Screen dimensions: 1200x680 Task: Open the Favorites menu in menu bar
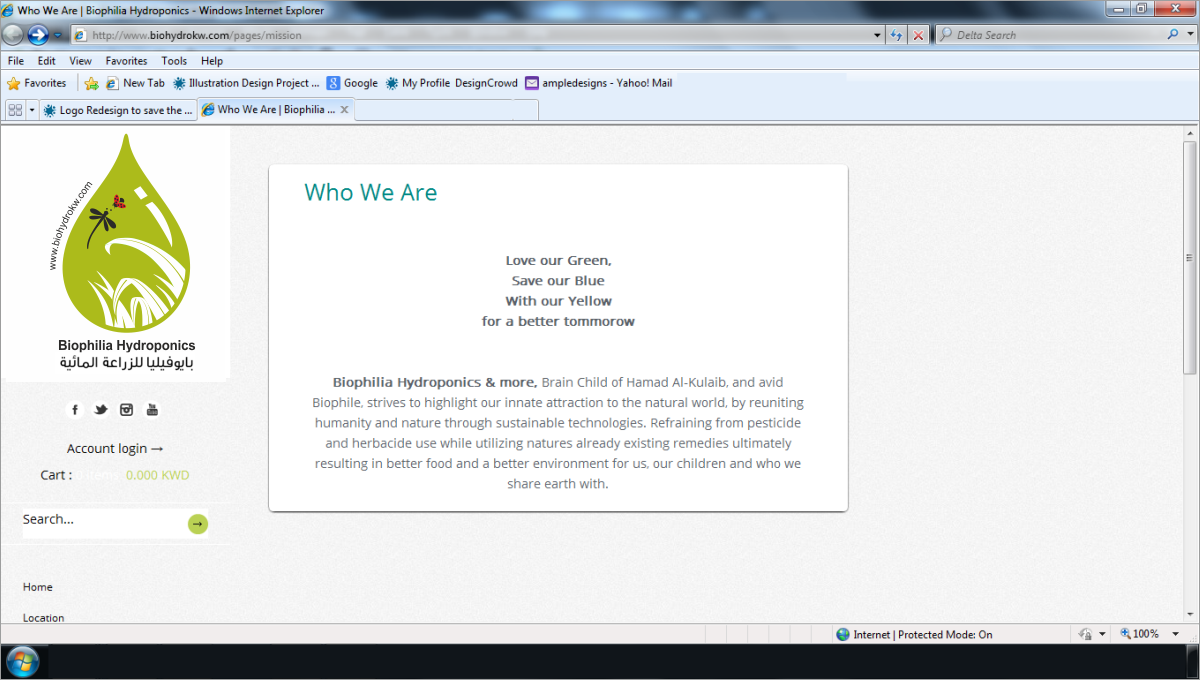click(x=126, y=61)
